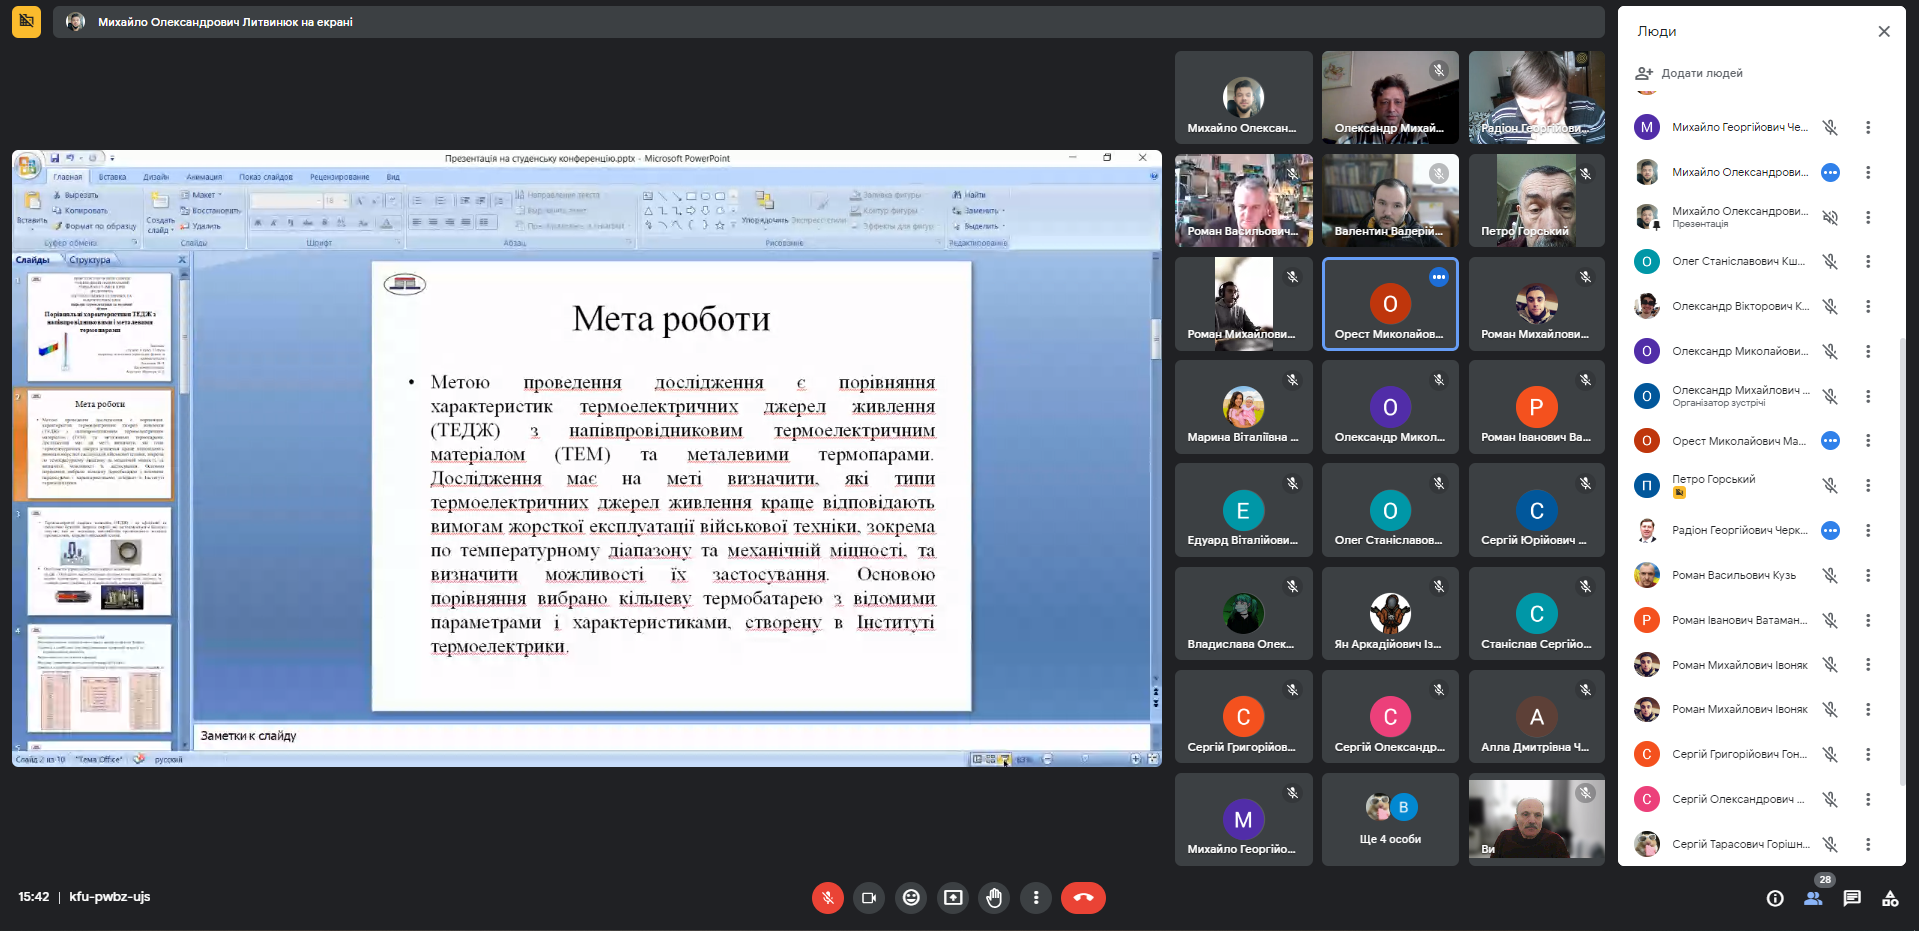This screenshot has width=1919, height=931.
Task: Click PowerPoint slideshow view status bar icon
Action: coord(1004,759)
